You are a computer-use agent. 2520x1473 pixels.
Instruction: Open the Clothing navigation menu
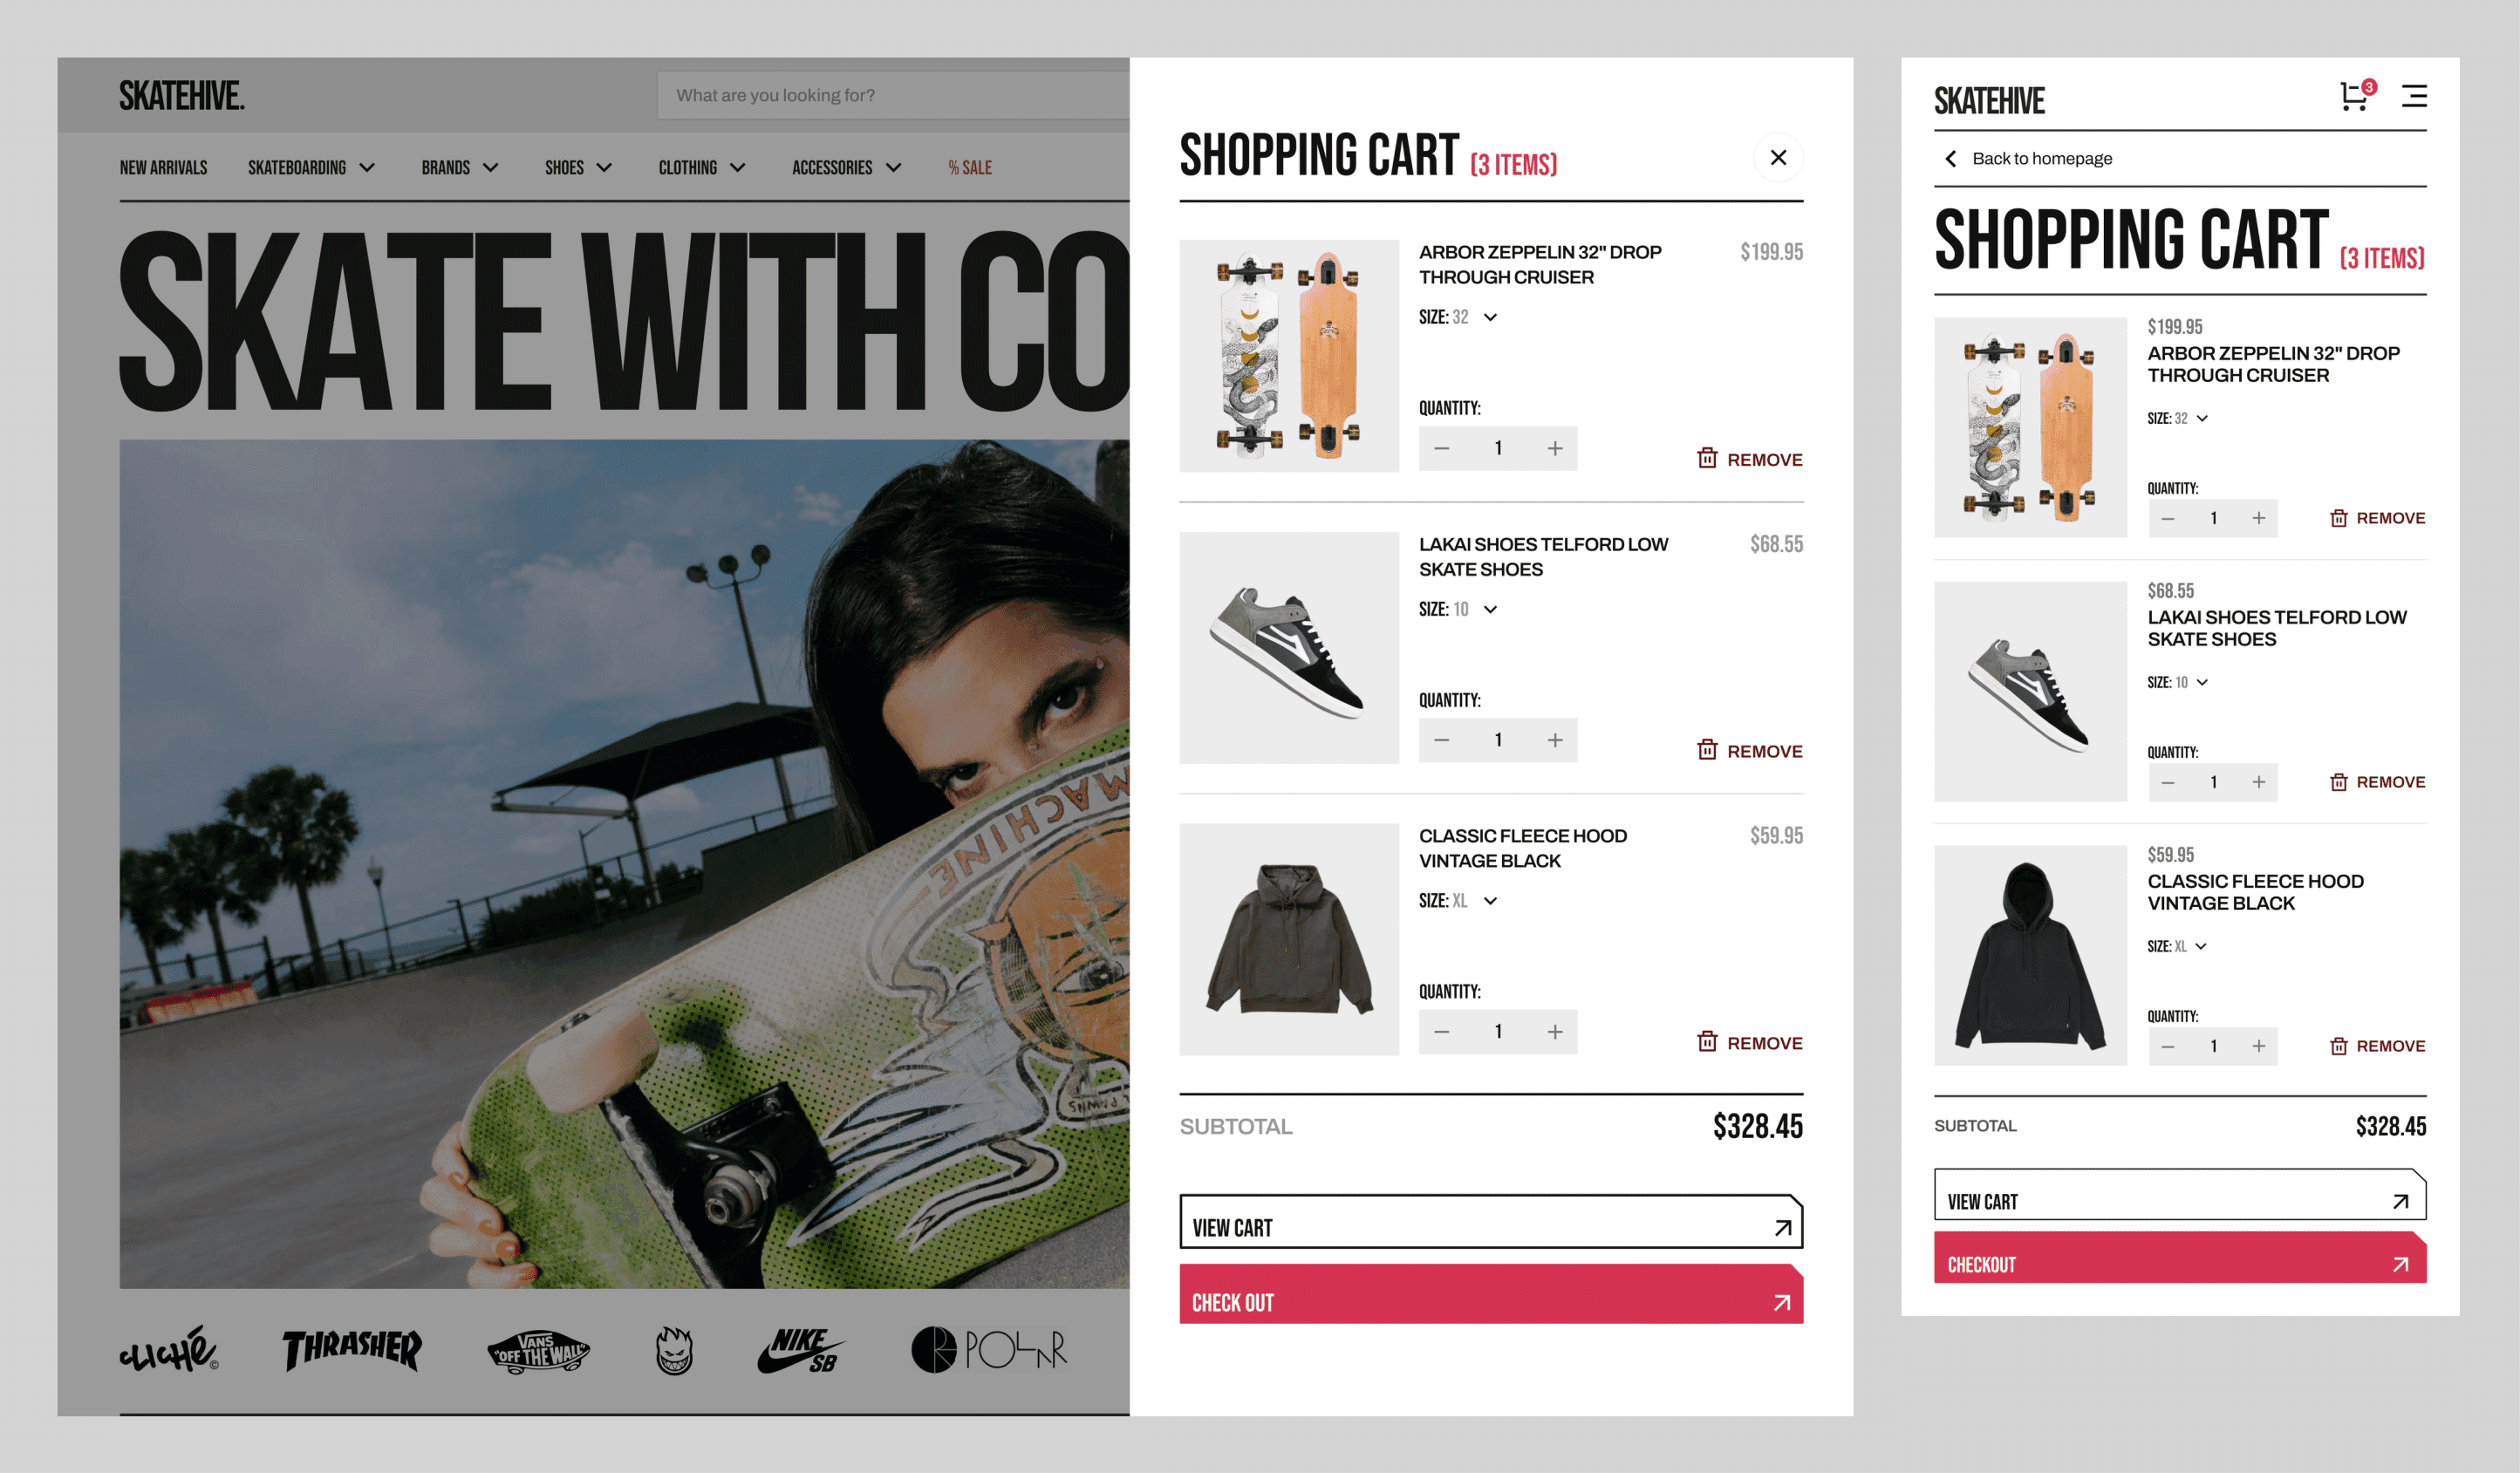[x=701, y=167]
